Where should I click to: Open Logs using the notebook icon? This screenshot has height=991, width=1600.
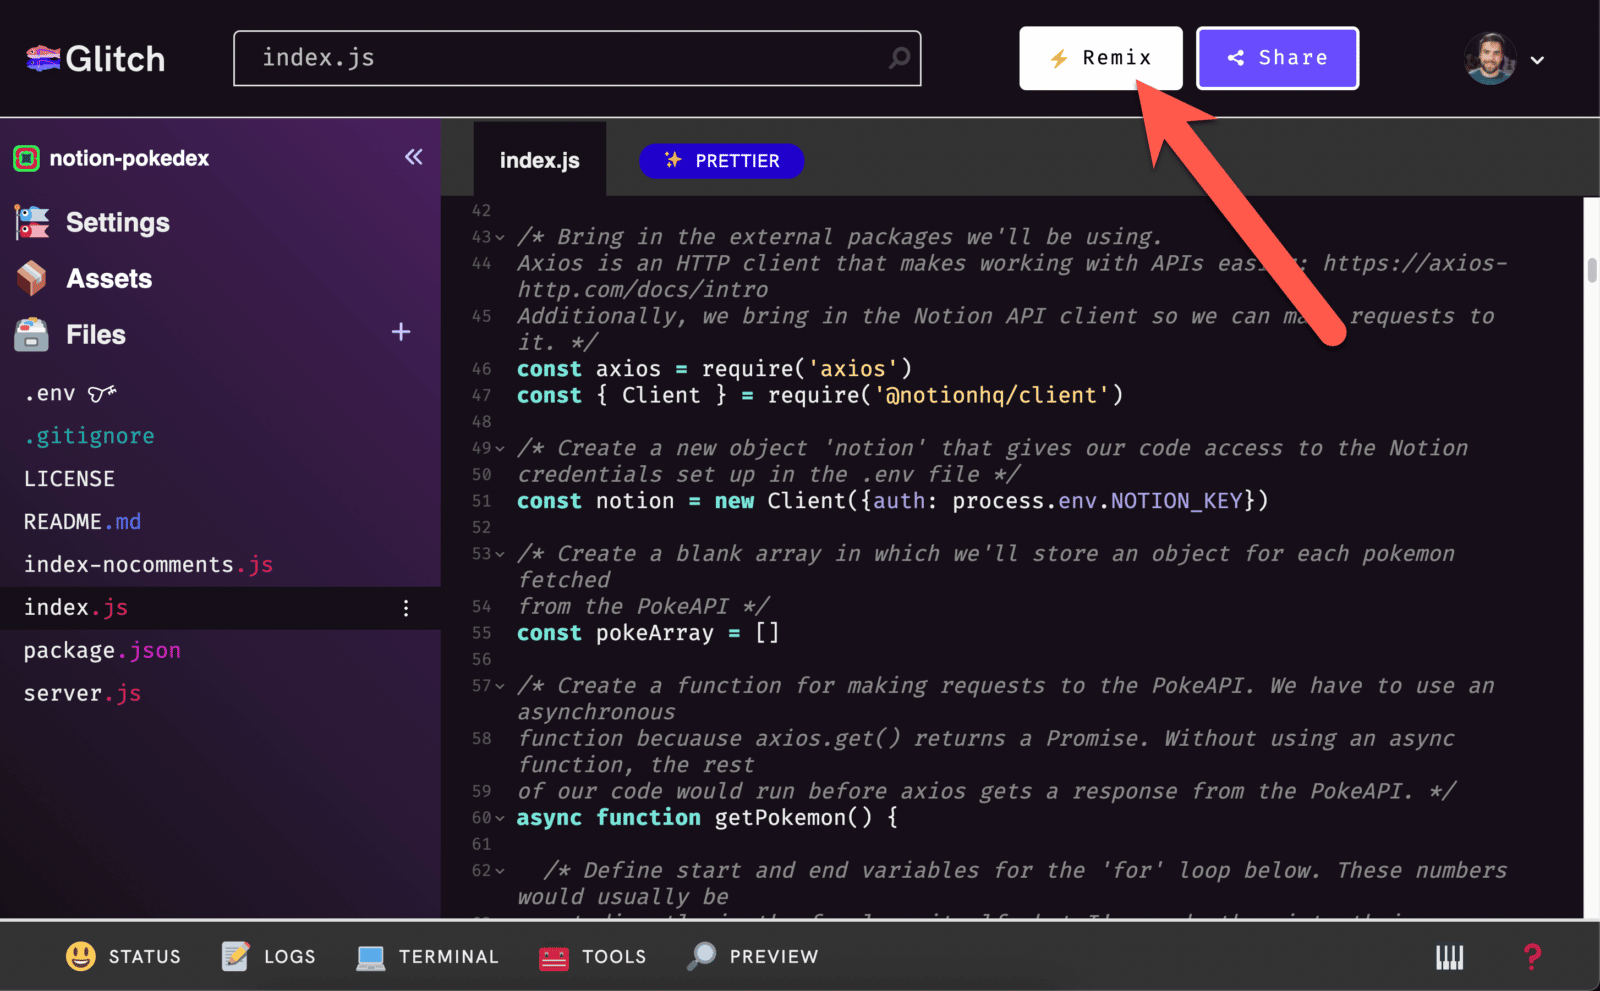234,956
